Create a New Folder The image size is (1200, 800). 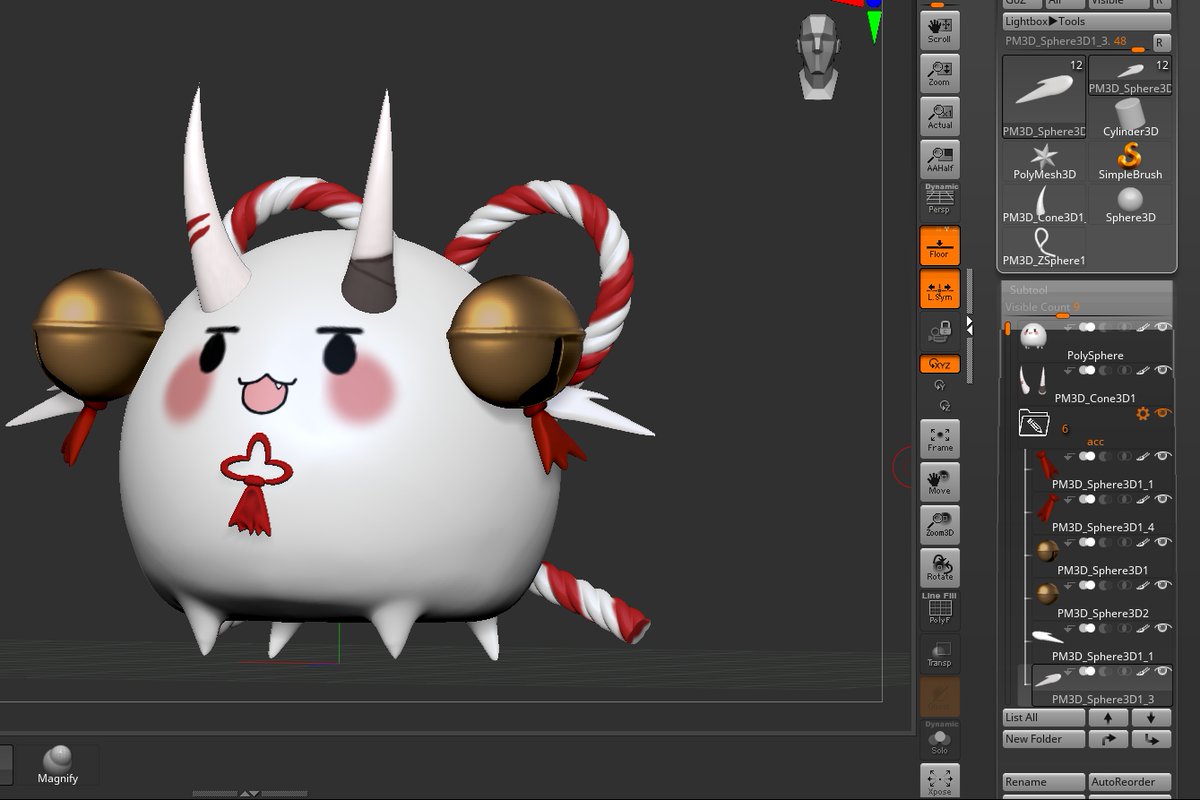1044,739
